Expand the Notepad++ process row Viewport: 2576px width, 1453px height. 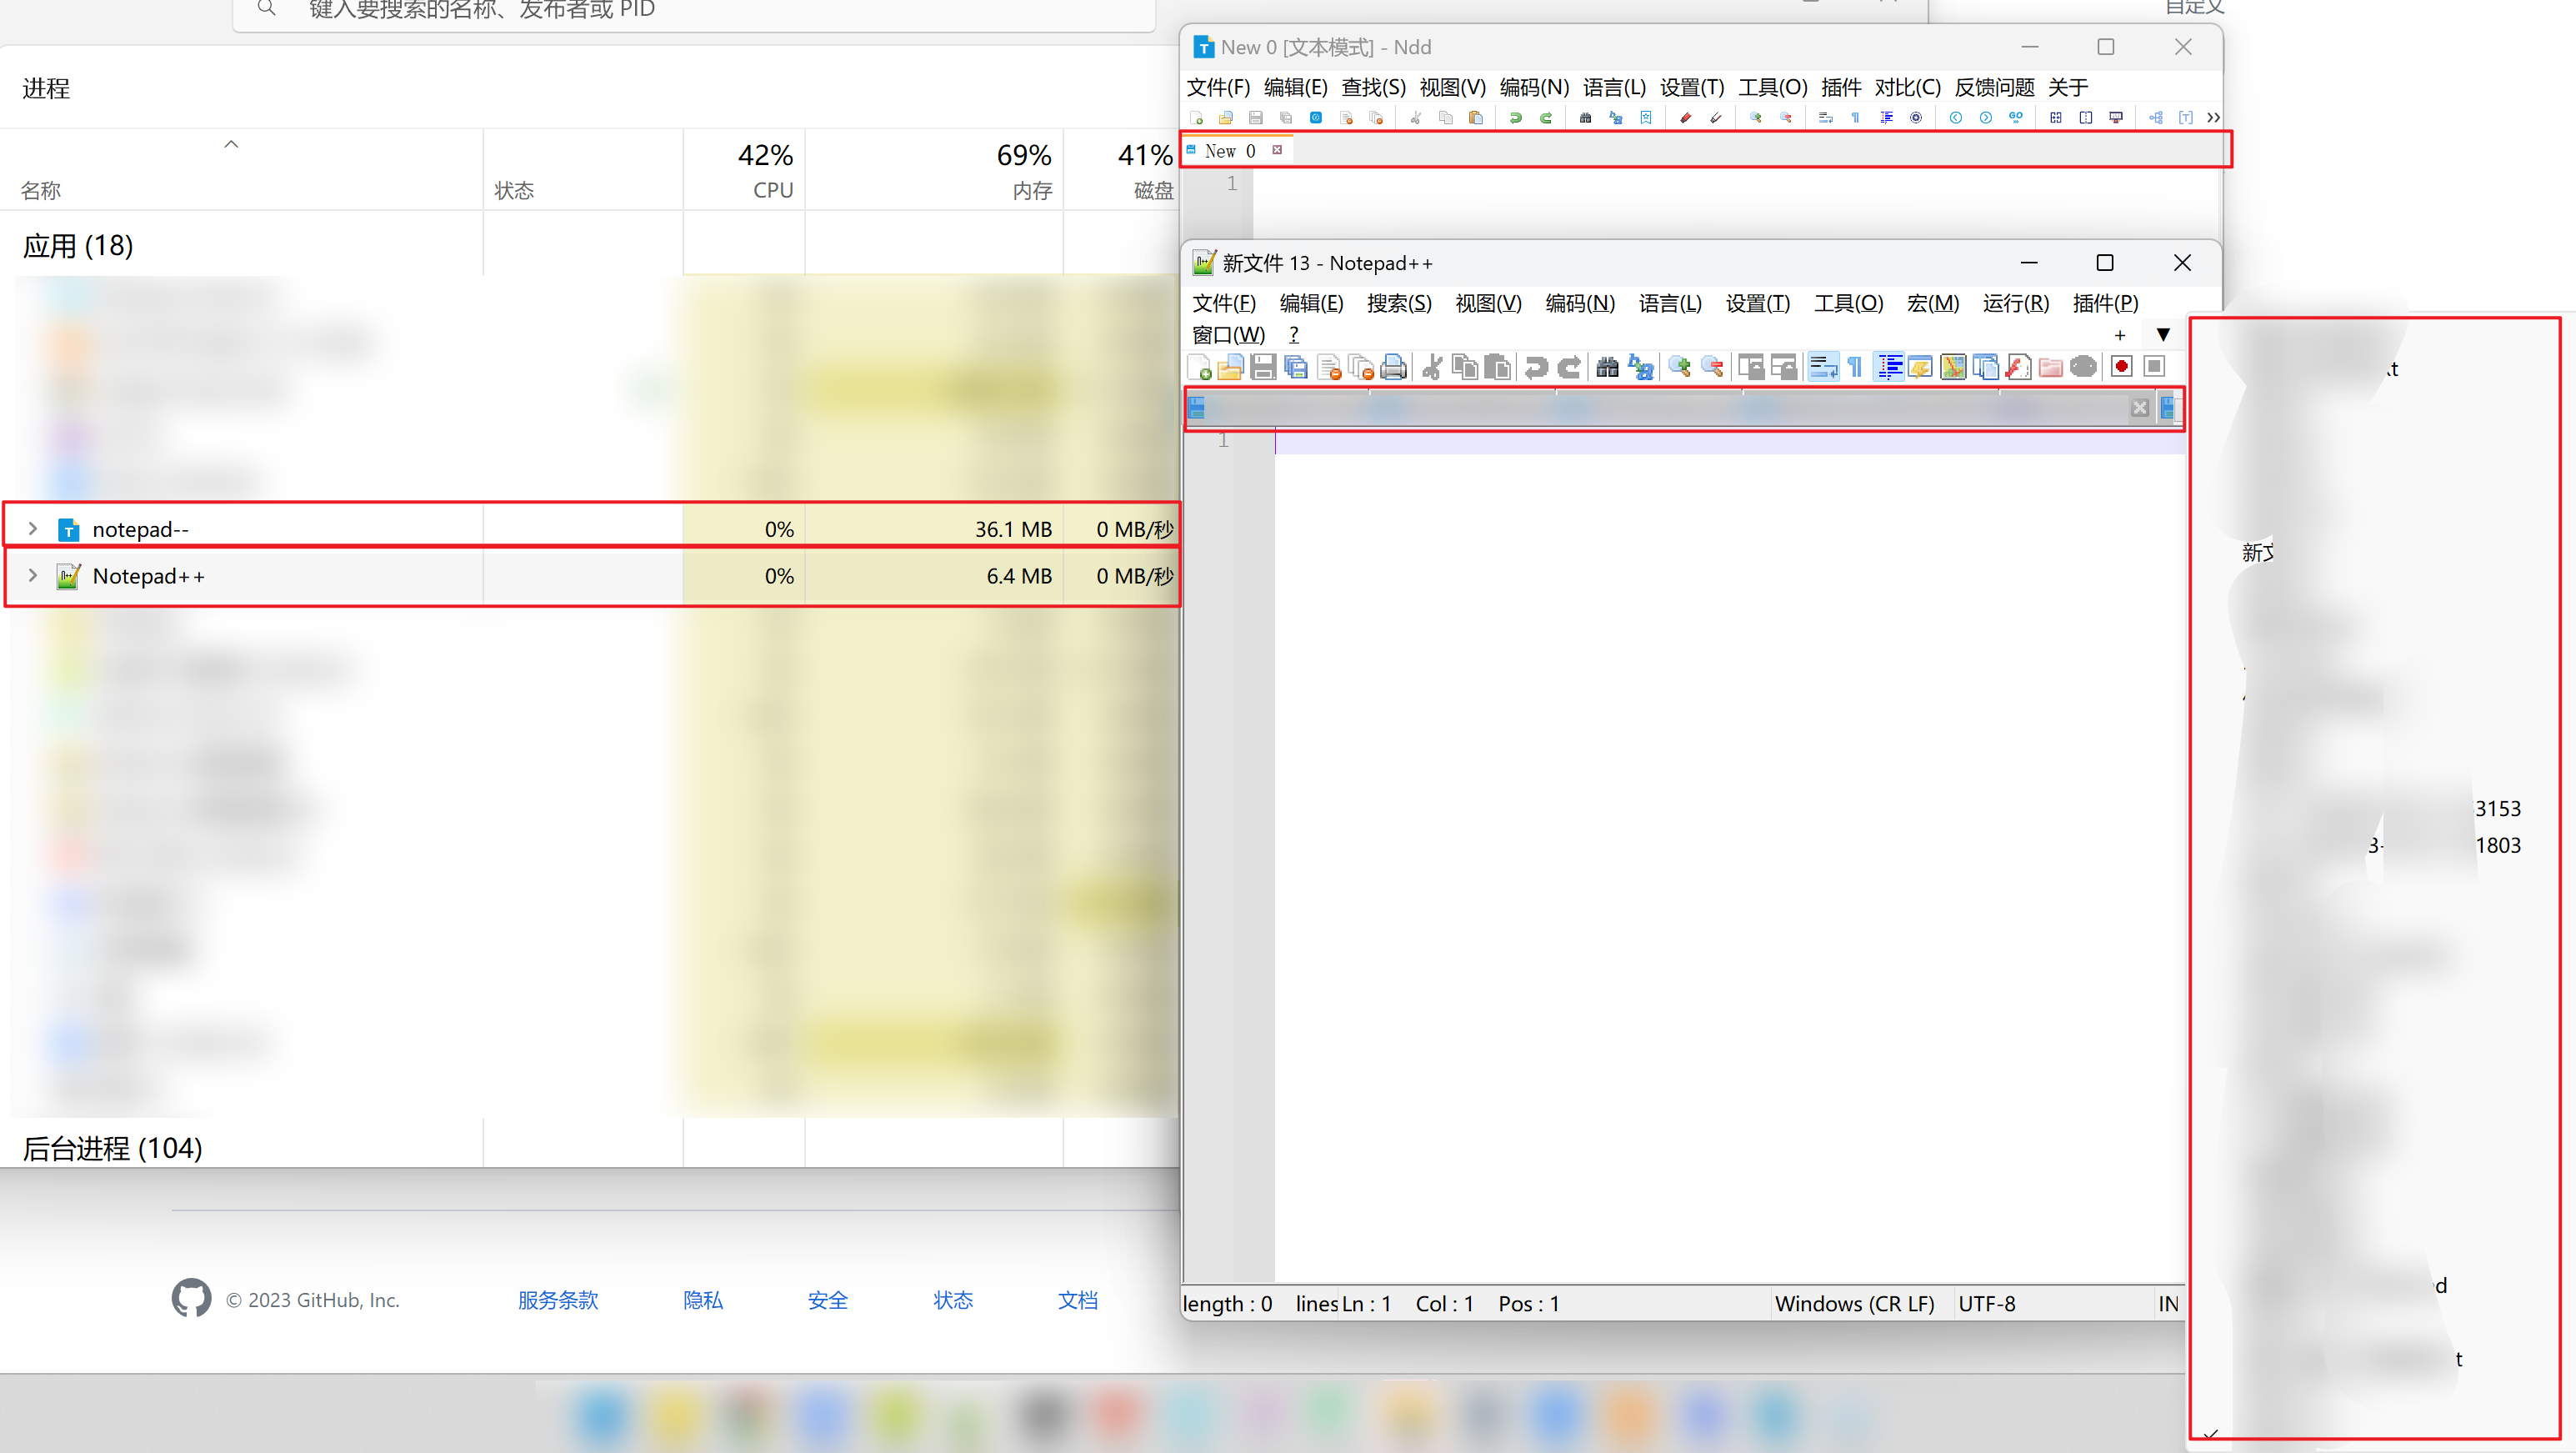[33, 575]
